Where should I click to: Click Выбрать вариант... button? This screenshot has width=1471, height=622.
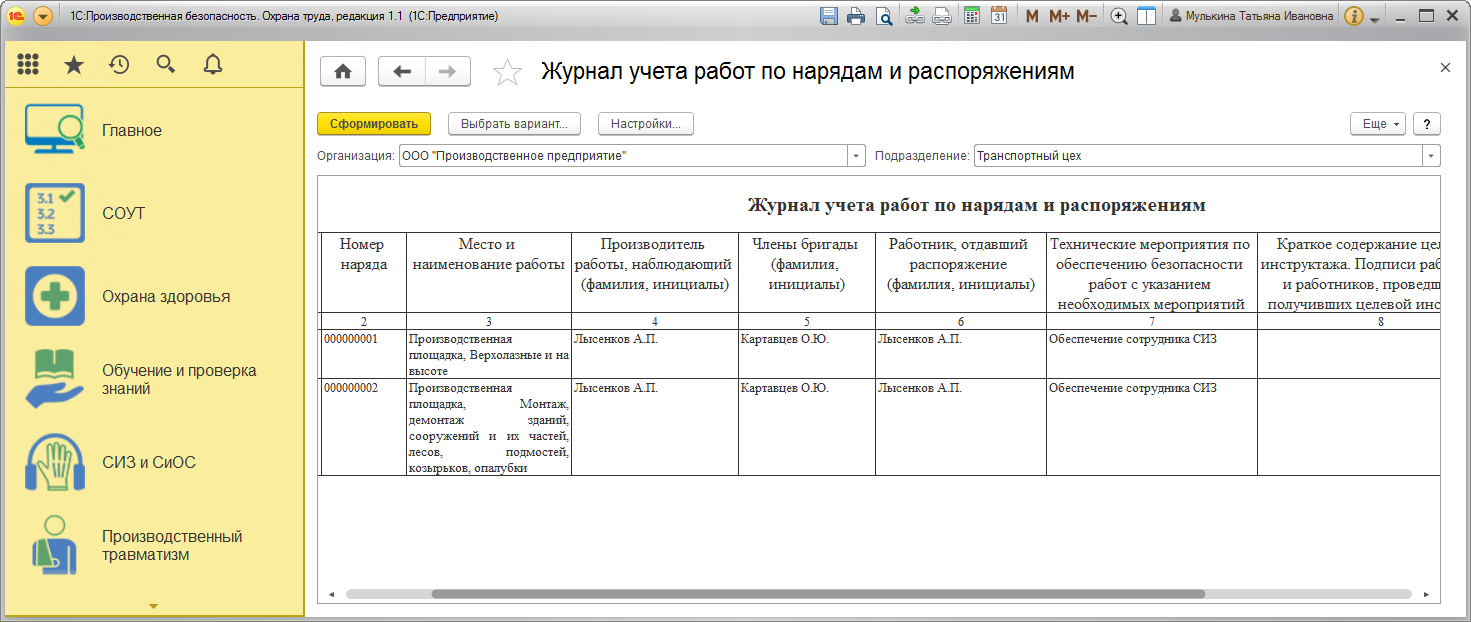(x=515, y=124)
